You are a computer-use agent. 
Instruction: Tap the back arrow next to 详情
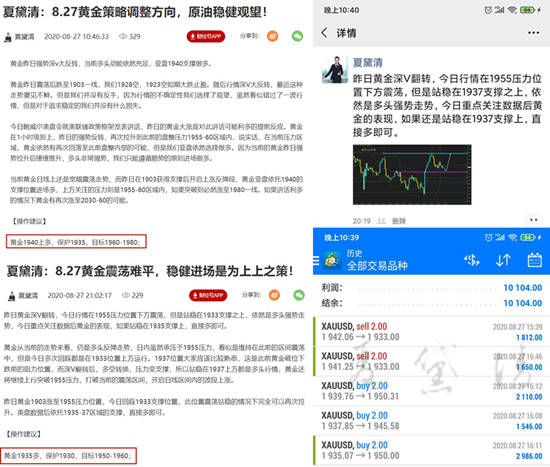324,33
